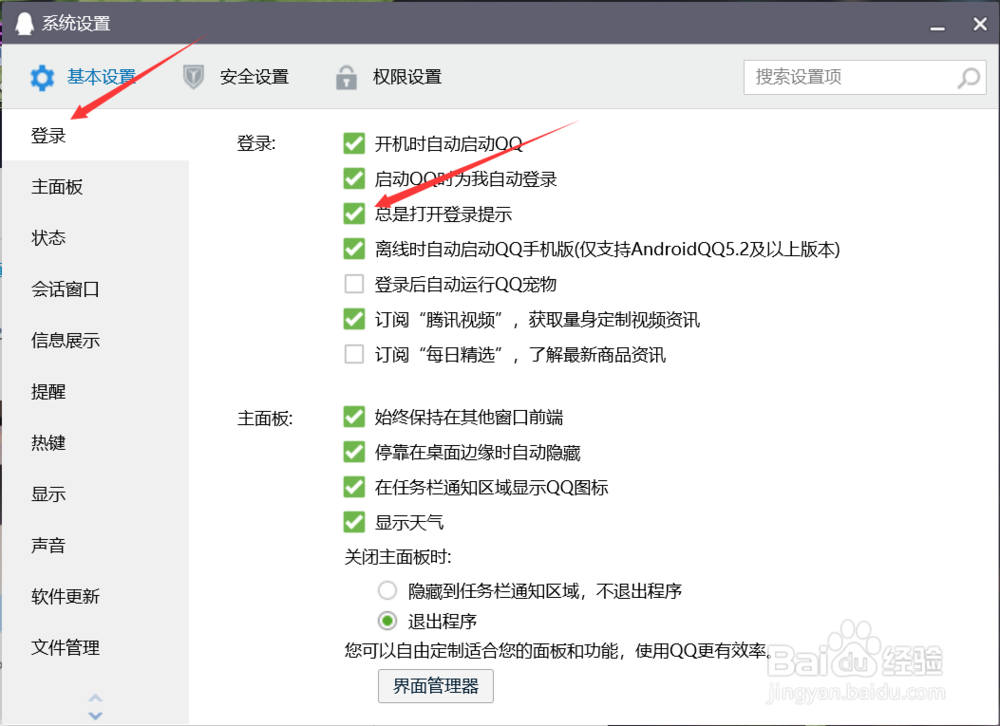The width and height of the screenshot is (1000, 726).
Task: Uncheck 在任务栏通知区域显示QQ图标
Action: [x=354, y=487]
